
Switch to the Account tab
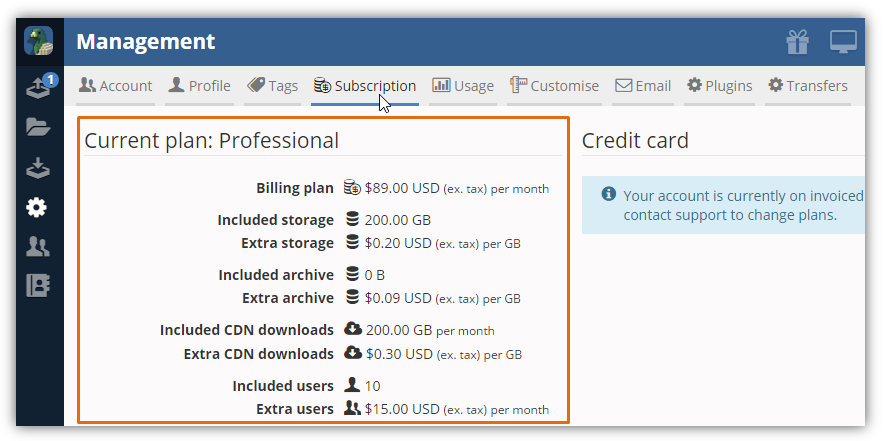[x=116, y=86]
